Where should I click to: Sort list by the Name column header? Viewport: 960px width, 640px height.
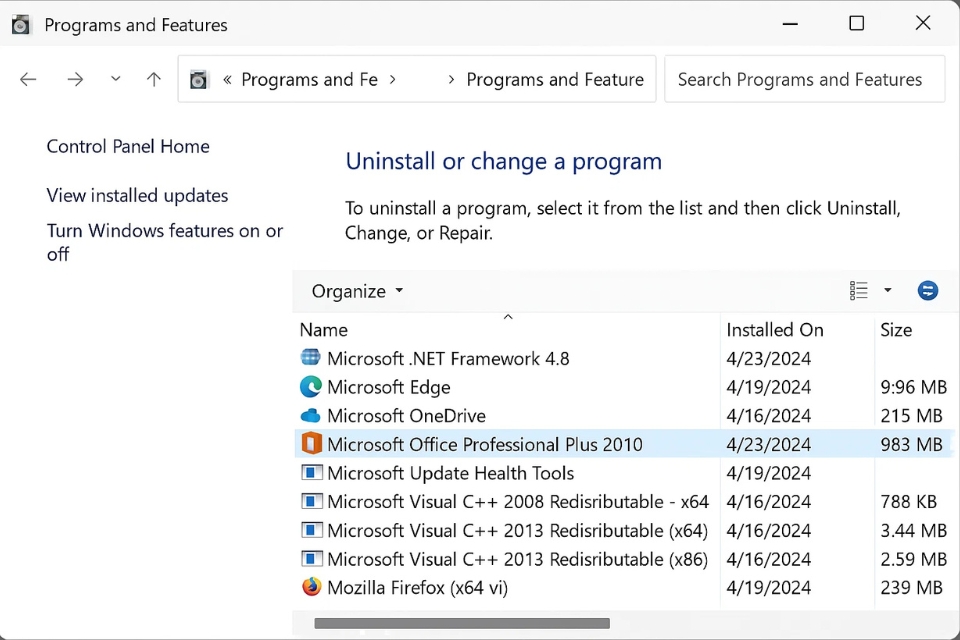(324, 330)
